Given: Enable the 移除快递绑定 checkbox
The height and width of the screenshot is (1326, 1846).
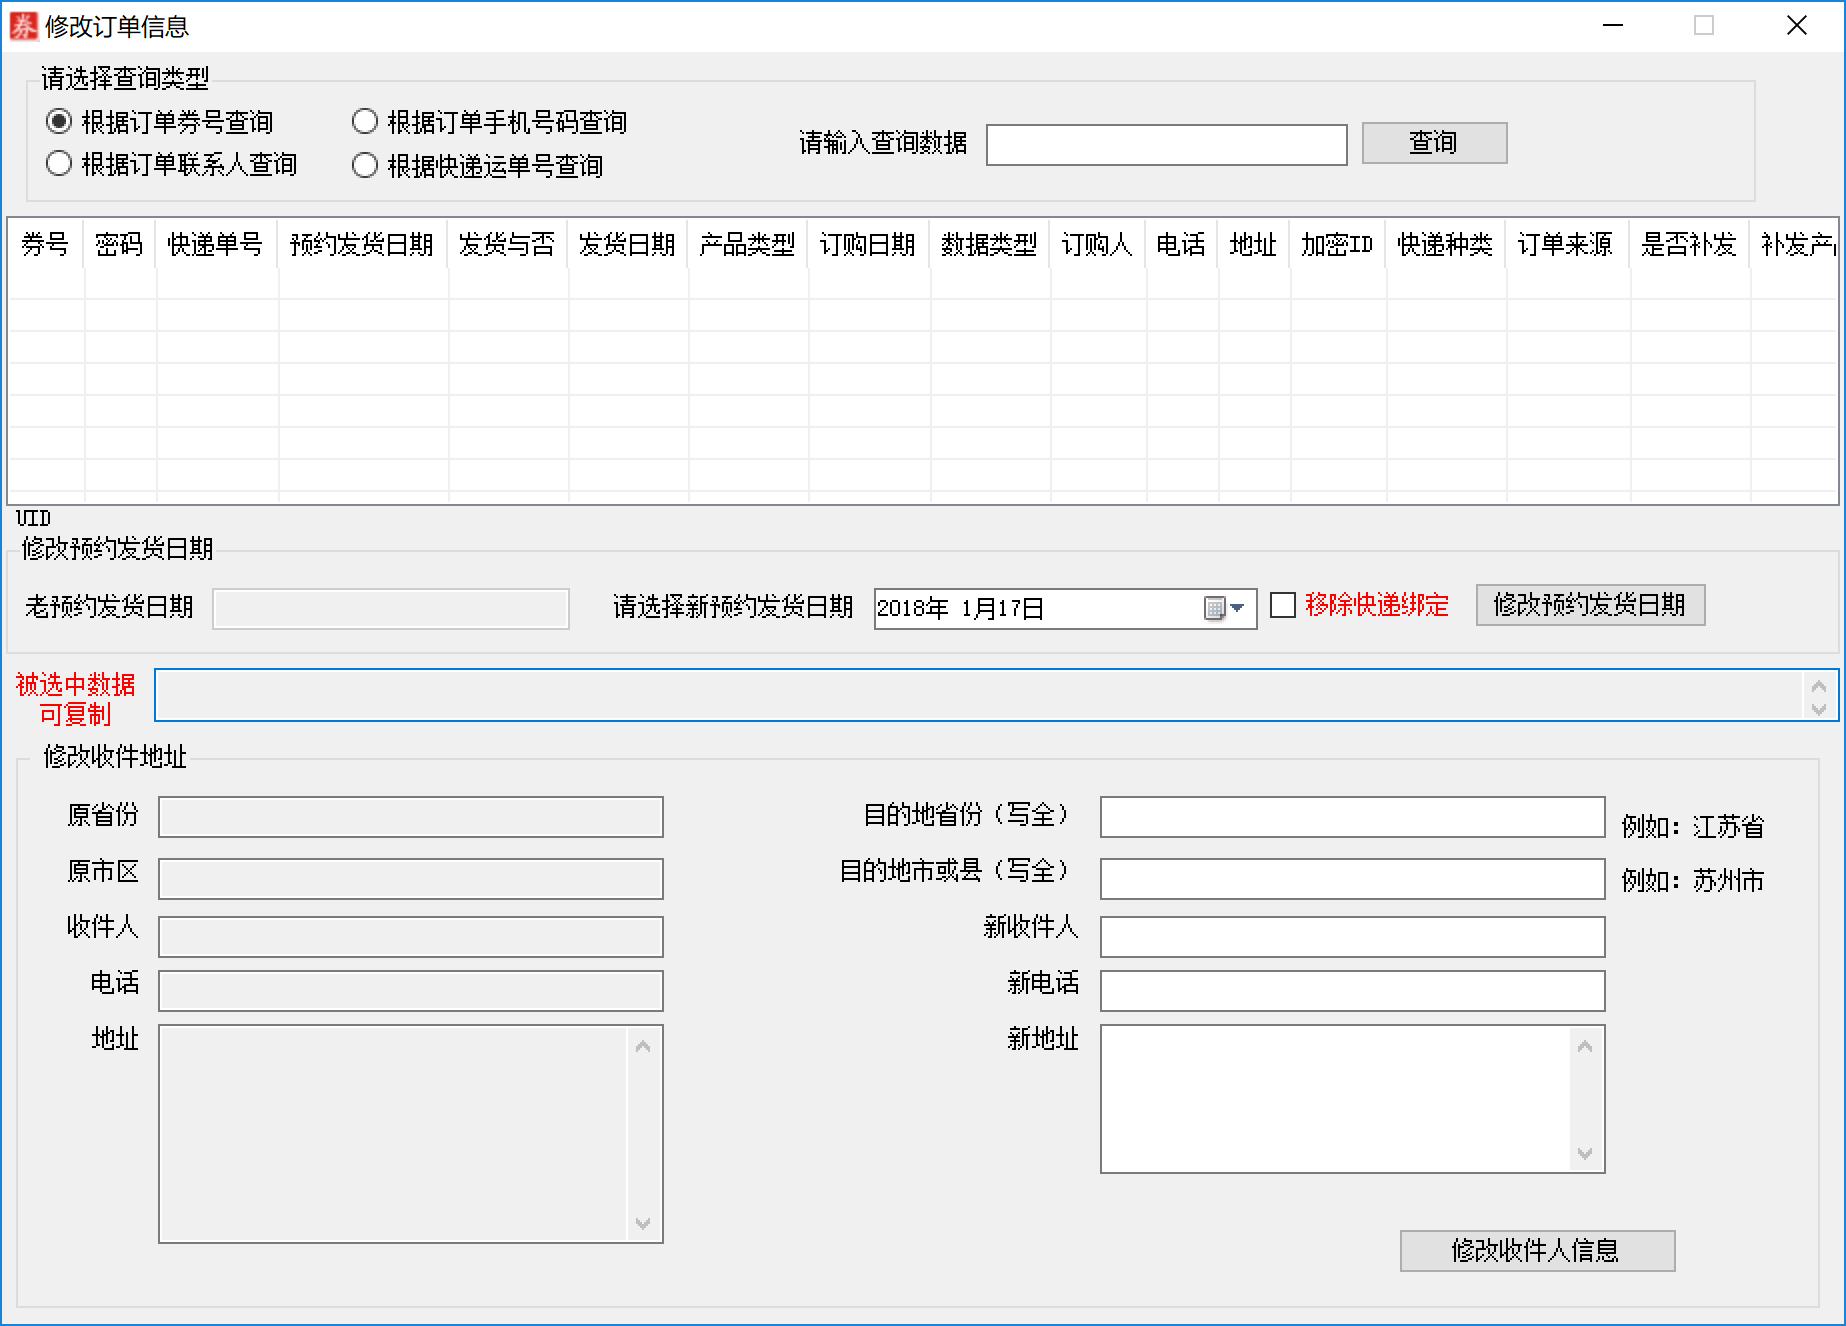Looking at the screenshot, I should (x=1283, y=606).
